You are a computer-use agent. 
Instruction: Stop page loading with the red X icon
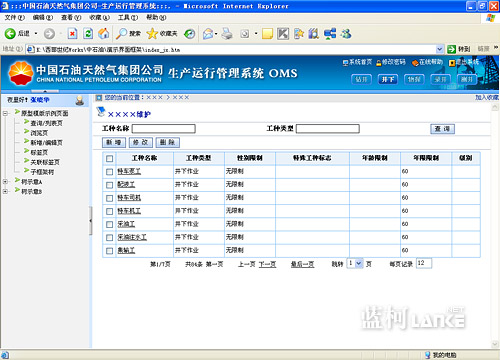click(x=72, y=33)
